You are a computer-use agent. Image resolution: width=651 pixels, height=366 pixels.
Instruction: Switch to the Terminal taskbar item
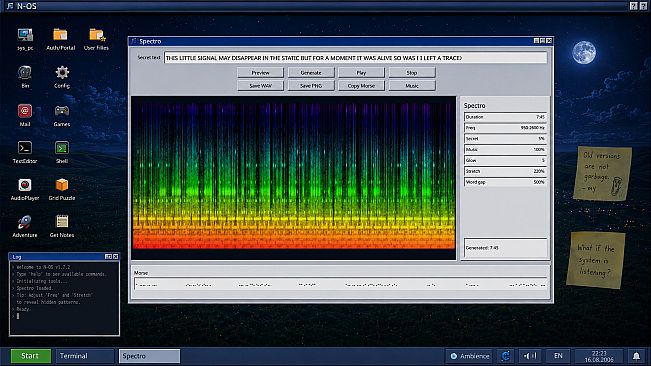click(x=84, y=356)
